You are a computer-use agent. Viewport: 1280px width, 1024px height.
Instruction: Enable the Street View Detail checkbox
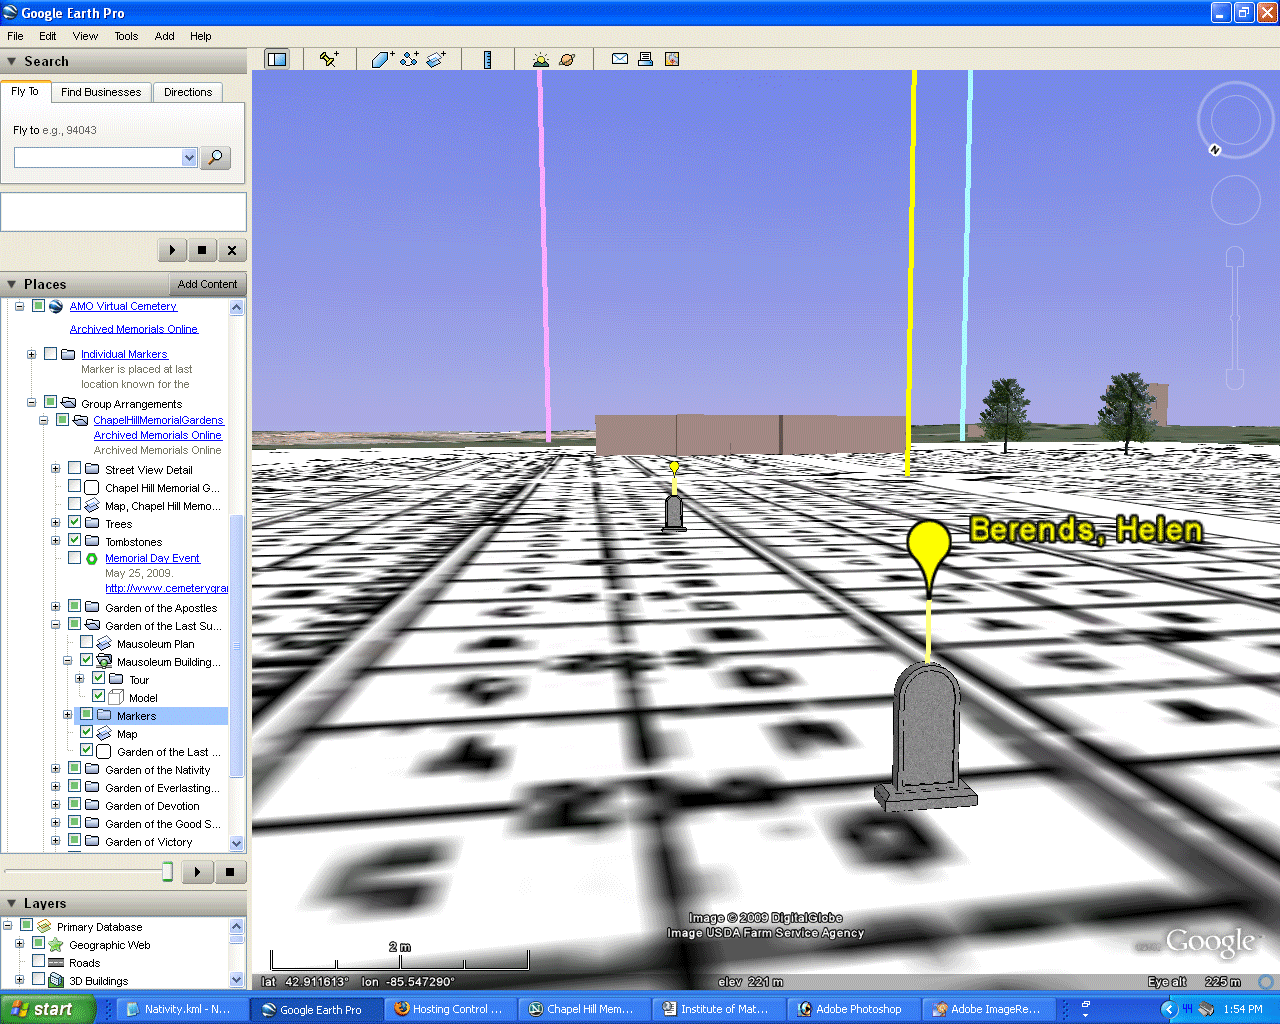point(75,469)
